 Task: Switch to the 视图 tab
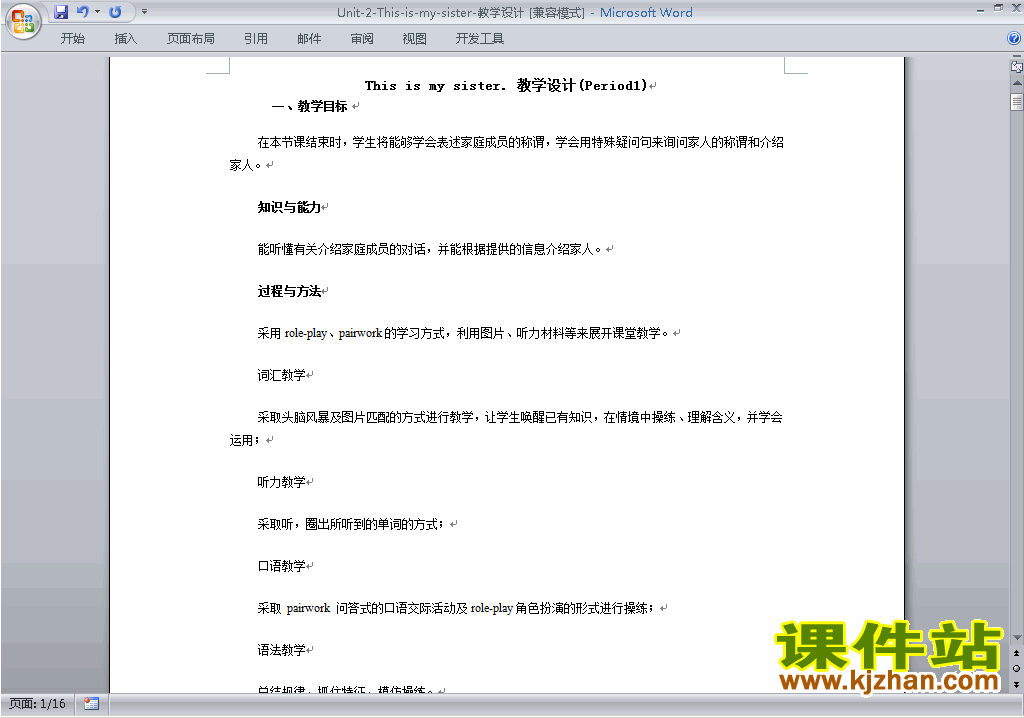pyautogui.click(x=415, y=39)
